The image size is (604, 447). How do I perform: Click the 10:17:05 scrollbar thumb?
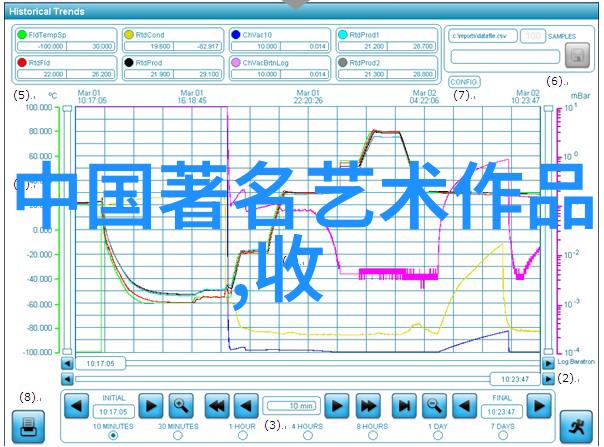(100, 363)
